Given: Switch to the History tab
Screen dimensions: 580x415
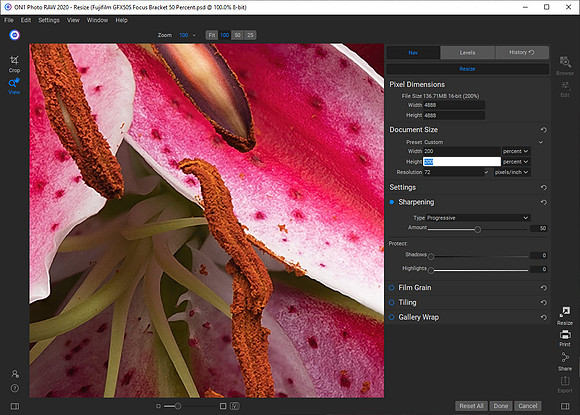Looking at the screenshot, I should click(522, 53).
